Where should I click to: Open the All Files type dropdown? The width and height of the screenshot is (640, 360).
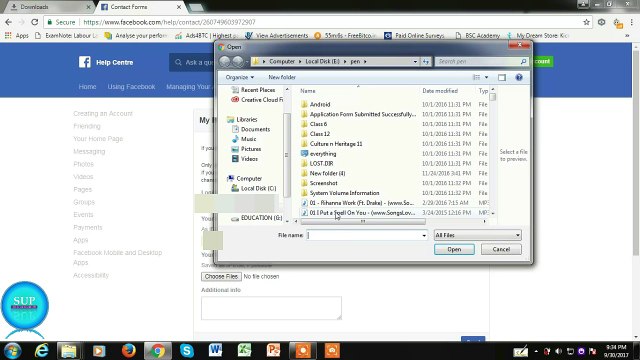click(x=478, y=235)
